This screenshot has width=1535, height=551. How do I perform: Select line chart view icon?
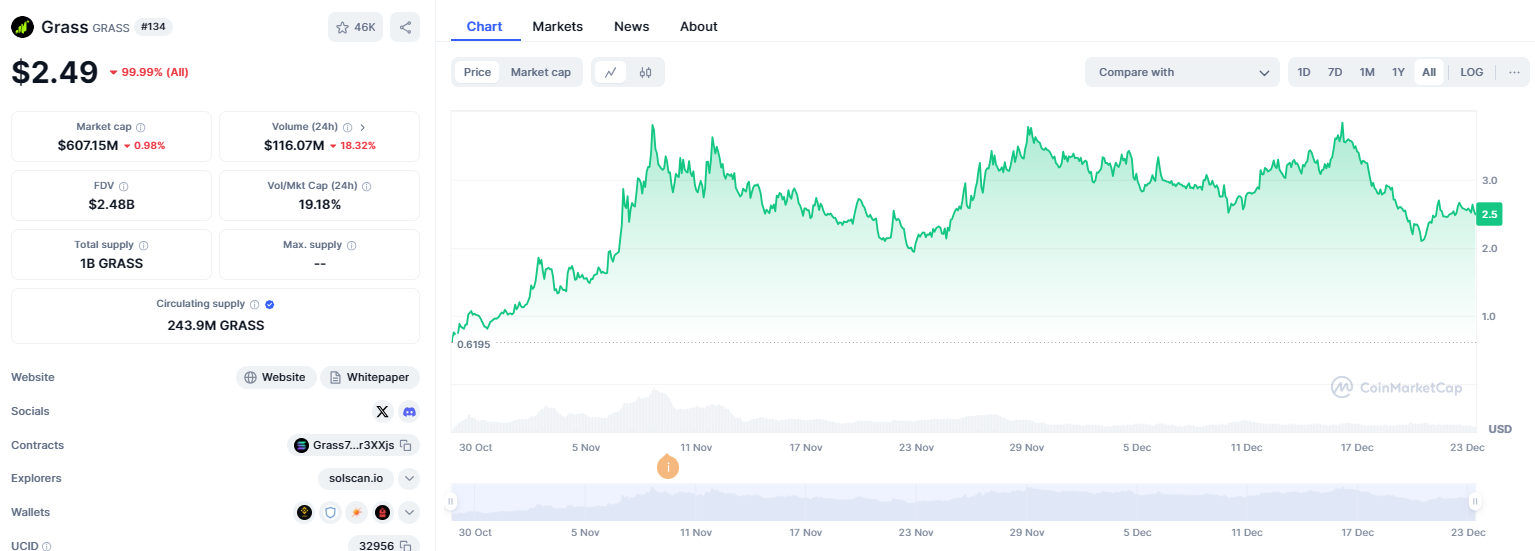pyautogui.click(x=610, y=72)
